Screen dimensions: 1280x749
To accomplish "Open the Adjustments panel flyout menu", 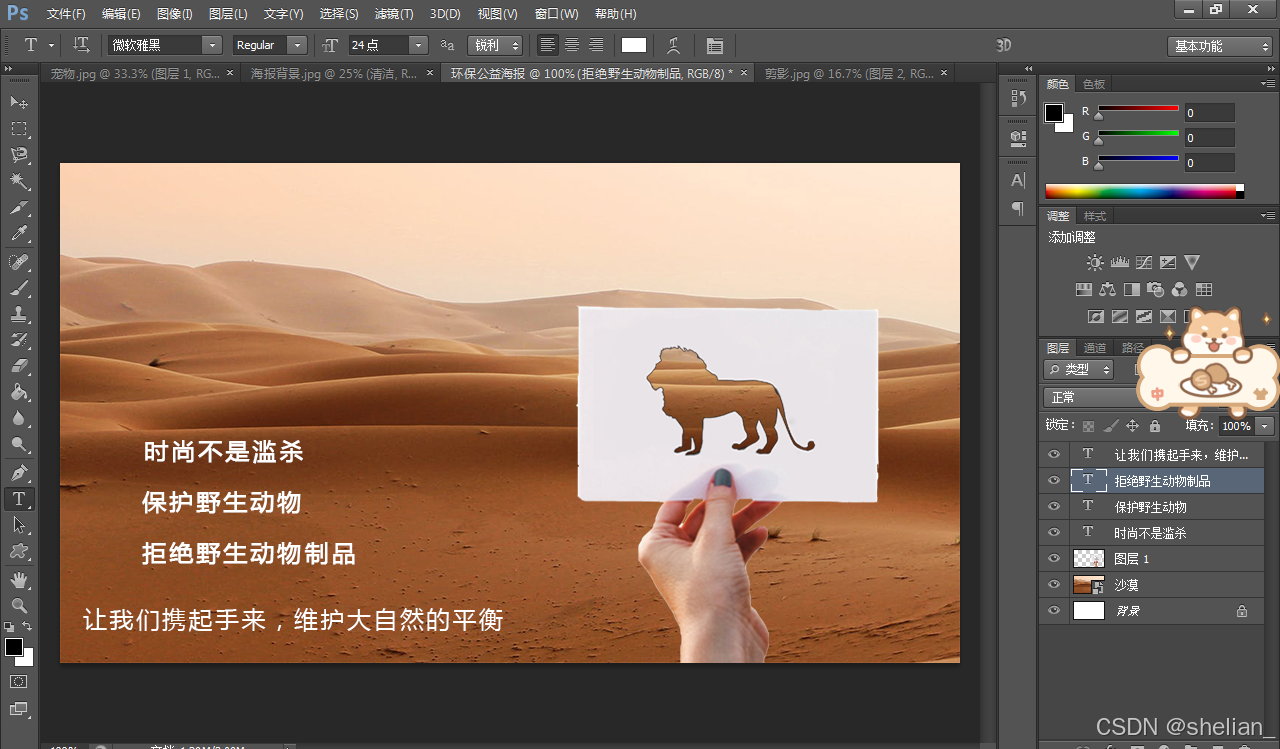I will pos(1268,216).
